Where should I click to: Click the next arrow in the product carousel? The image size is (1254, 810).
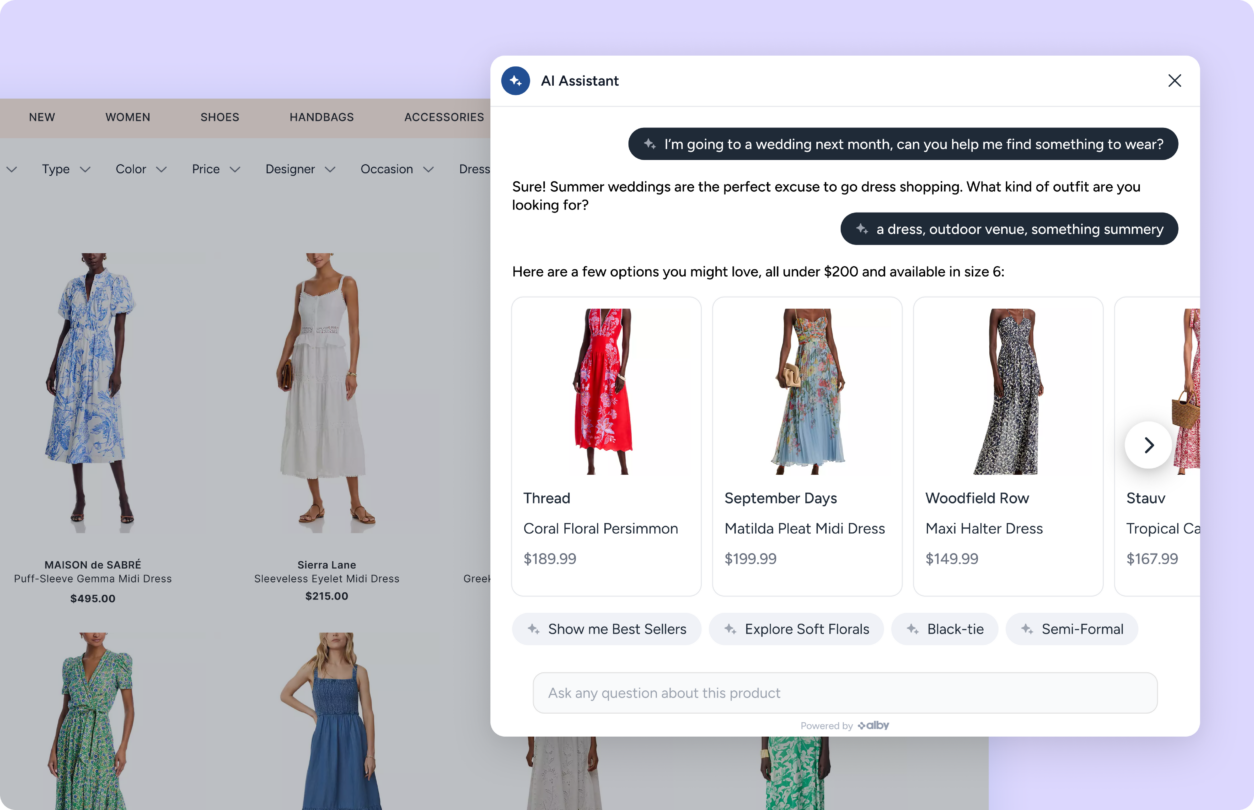[1148, 445]
